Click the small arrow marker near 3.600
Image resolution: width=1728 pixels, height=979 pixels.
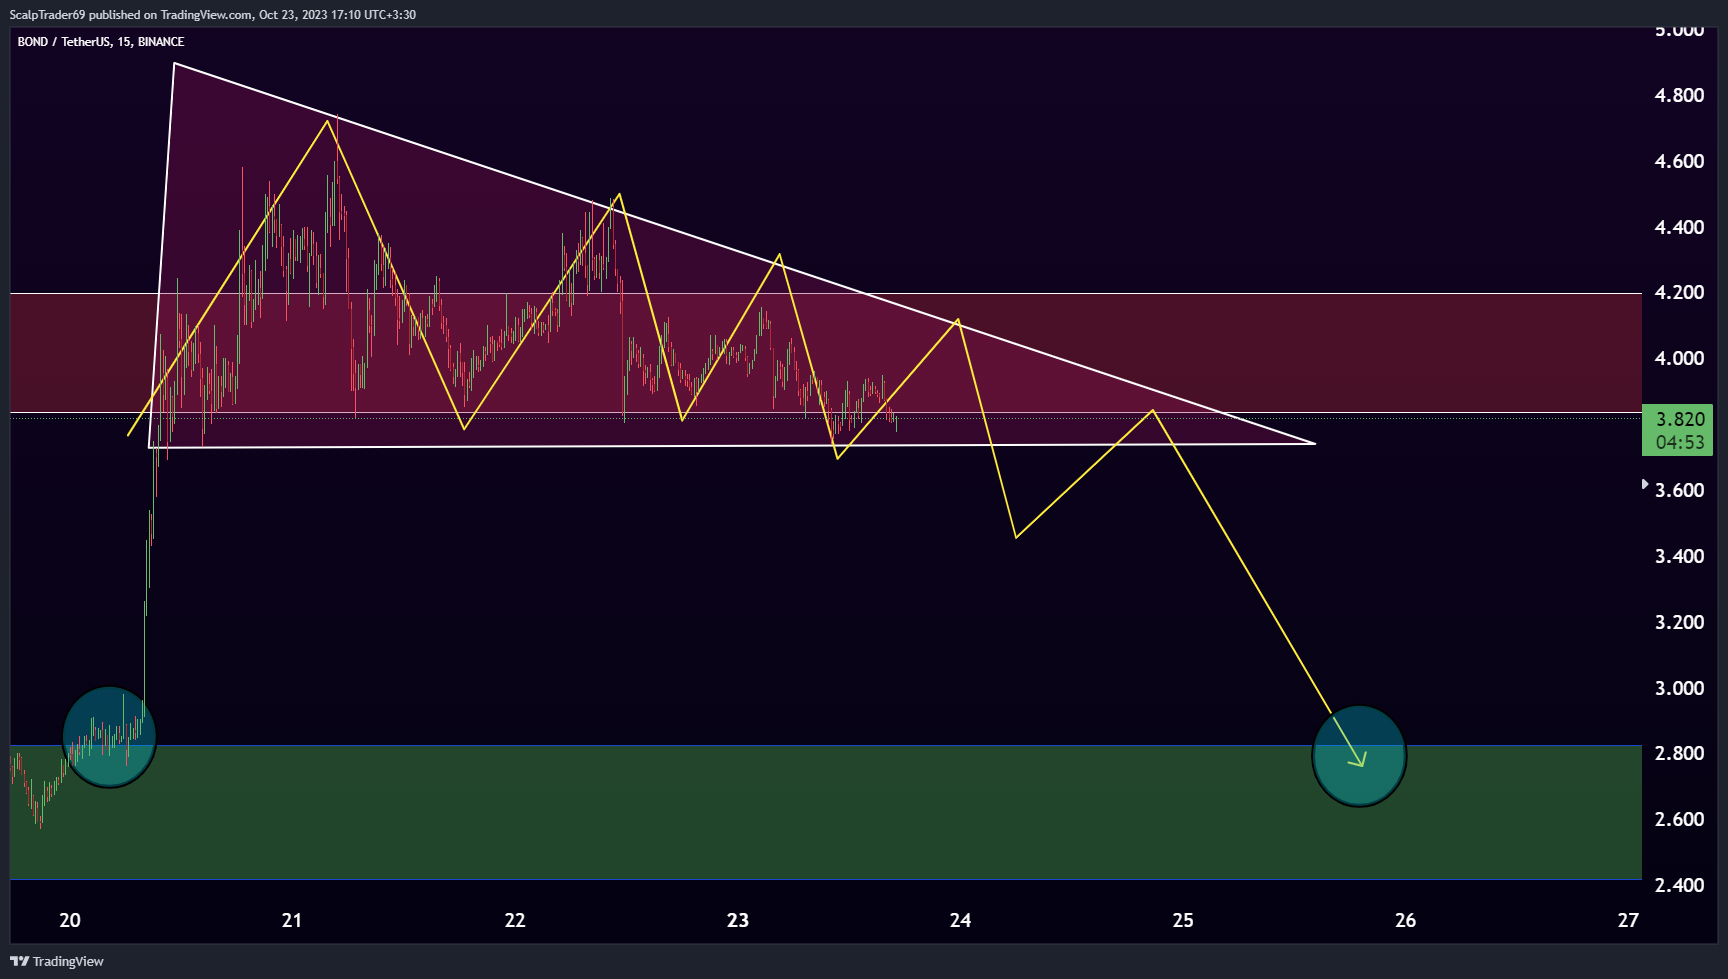[x=1645, y=484]
